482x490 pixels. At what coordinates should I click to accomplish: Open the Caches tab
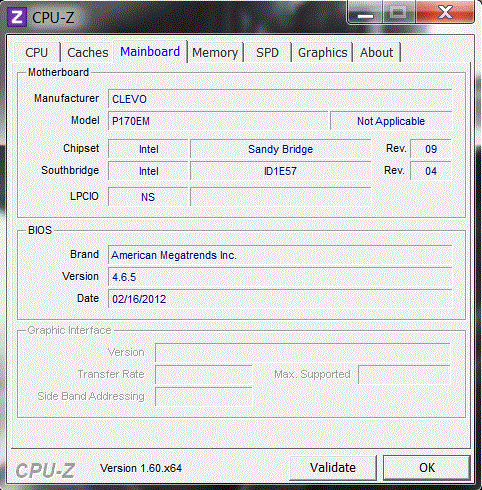coord(88,52)
